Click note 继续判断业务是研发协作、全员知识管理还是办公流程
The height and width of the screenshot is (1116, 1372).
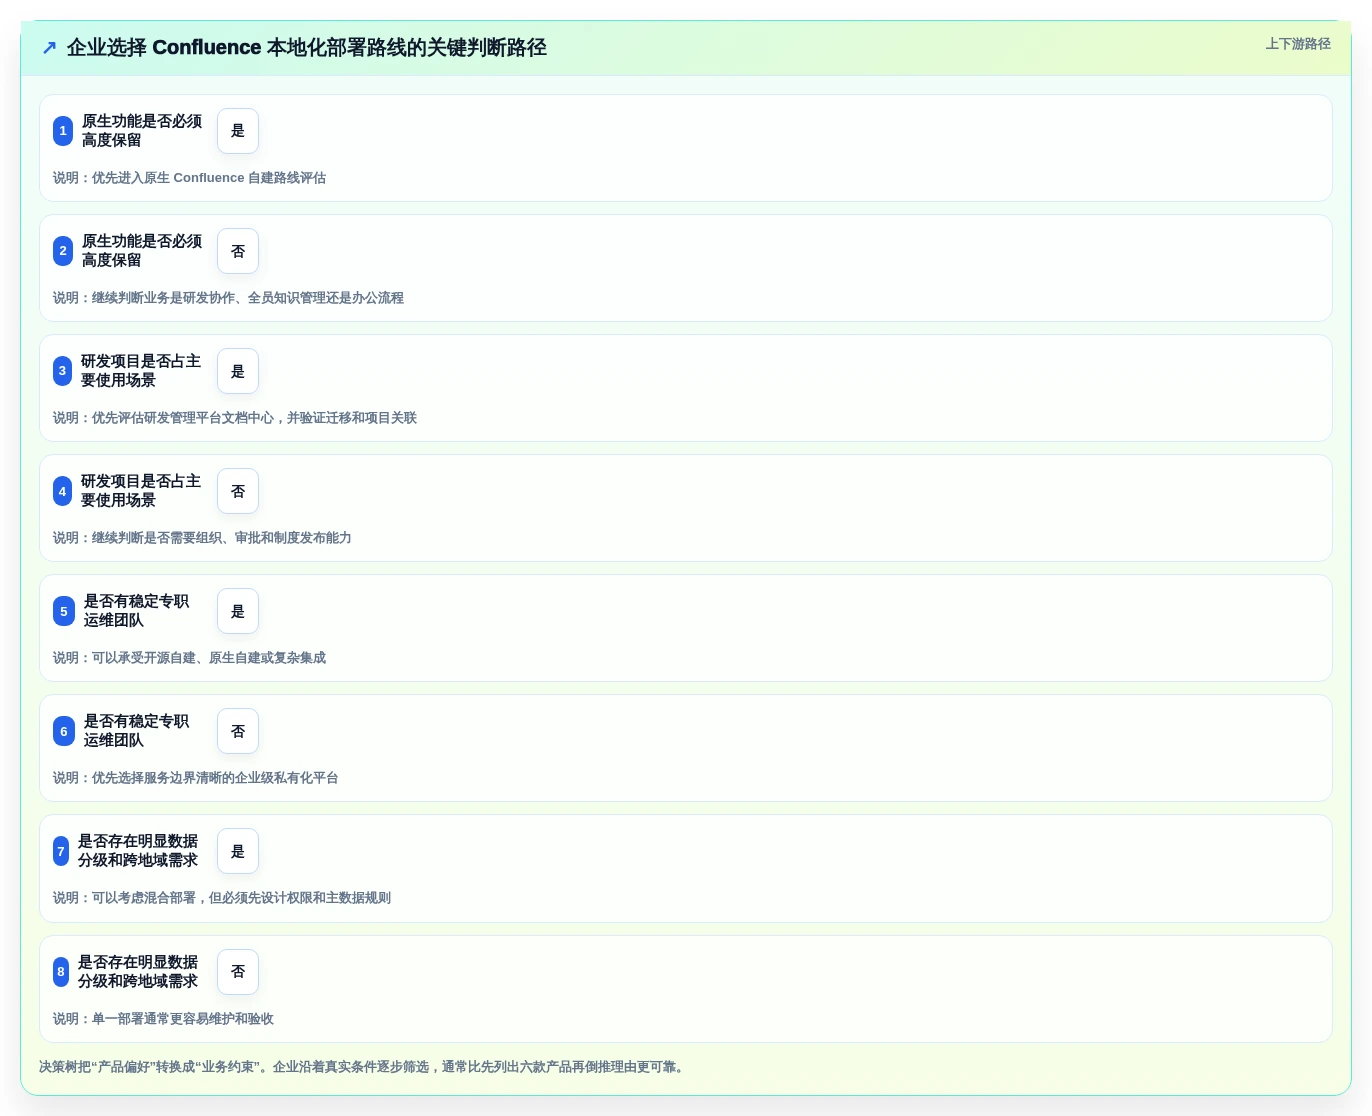tap(248, 298)
